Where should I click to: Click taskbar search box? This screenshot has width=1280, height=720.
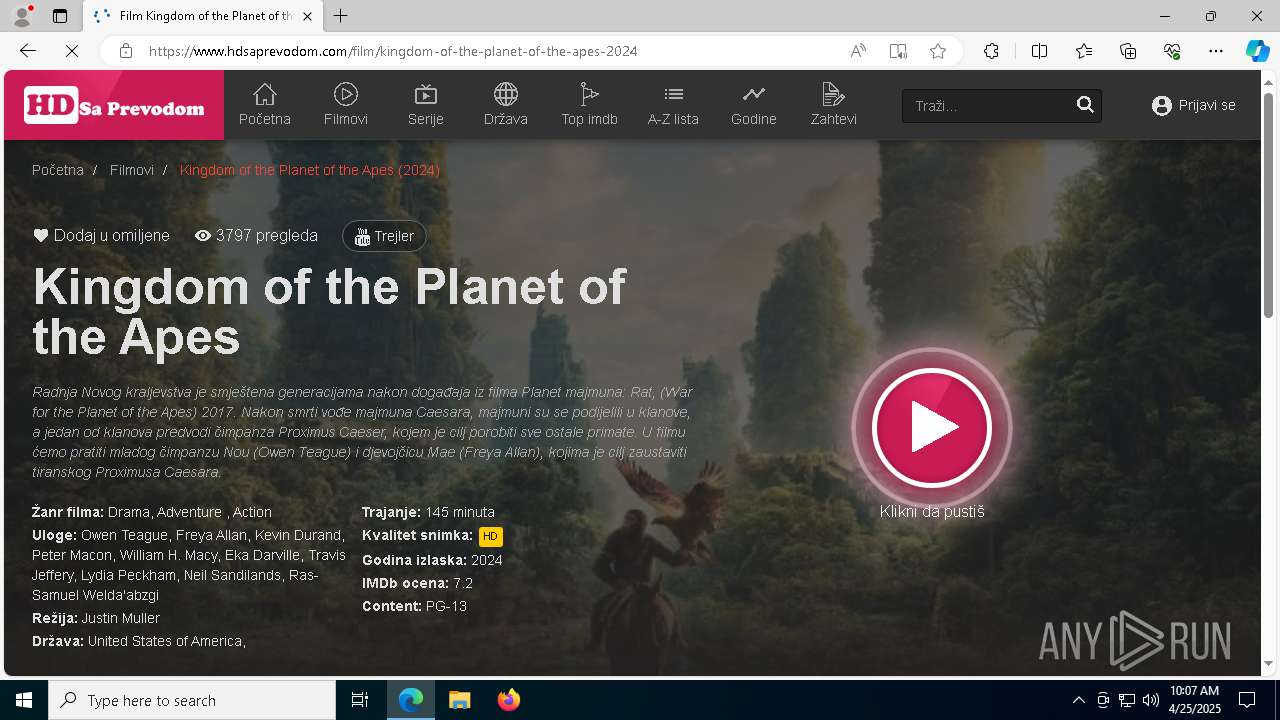point(192,700)
